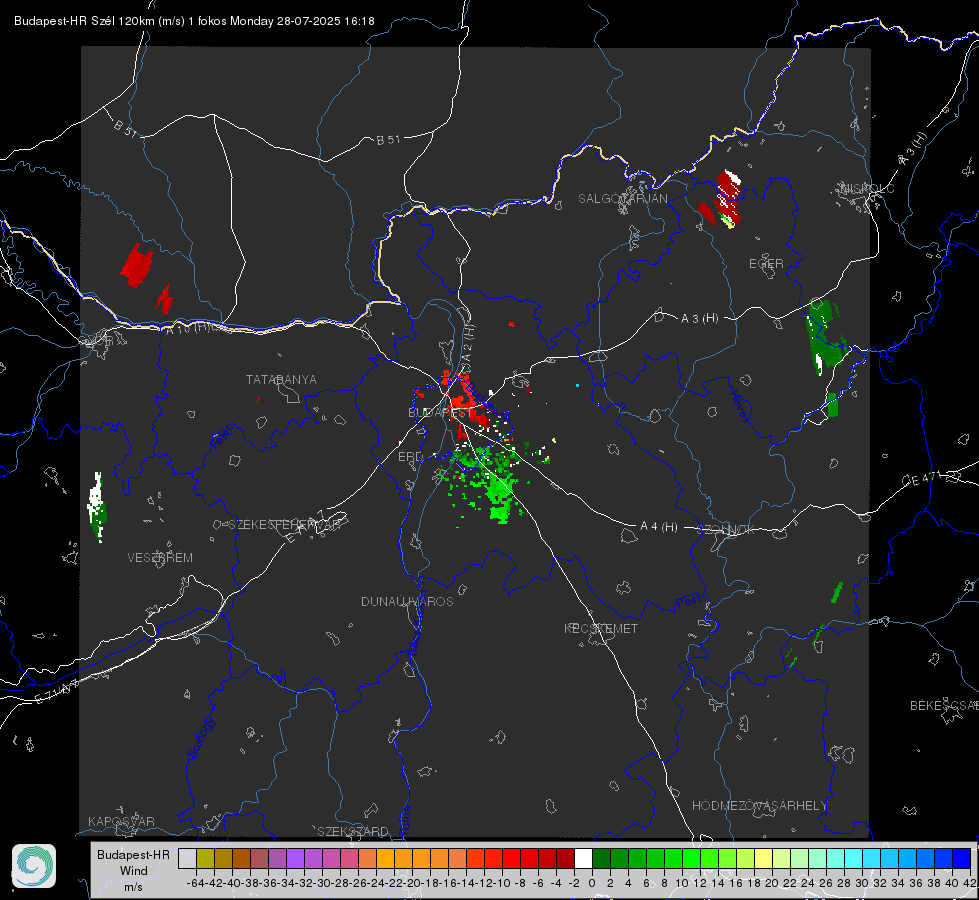Image resolution: width=979 pixels, height=900 pixels.
Task: Click the BUDAPEST city label
Action: (440, 413)
